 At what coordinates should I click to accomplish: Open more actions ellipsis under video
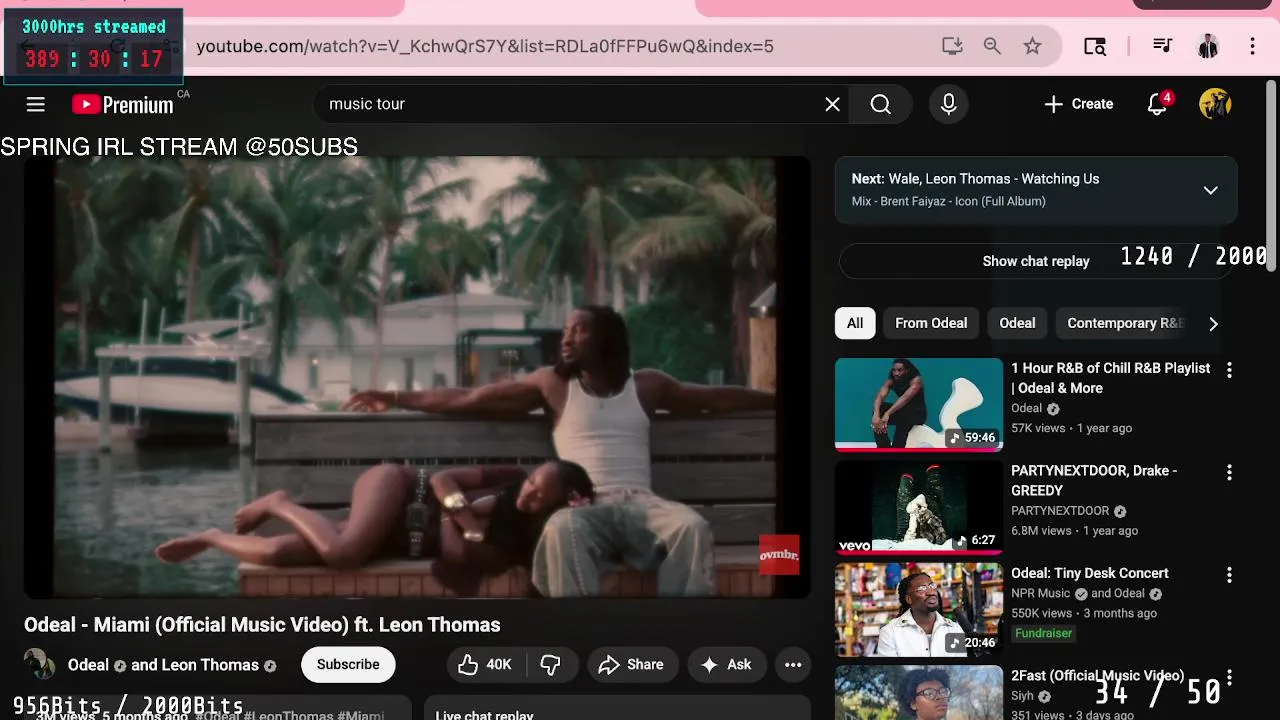[793, 664]
